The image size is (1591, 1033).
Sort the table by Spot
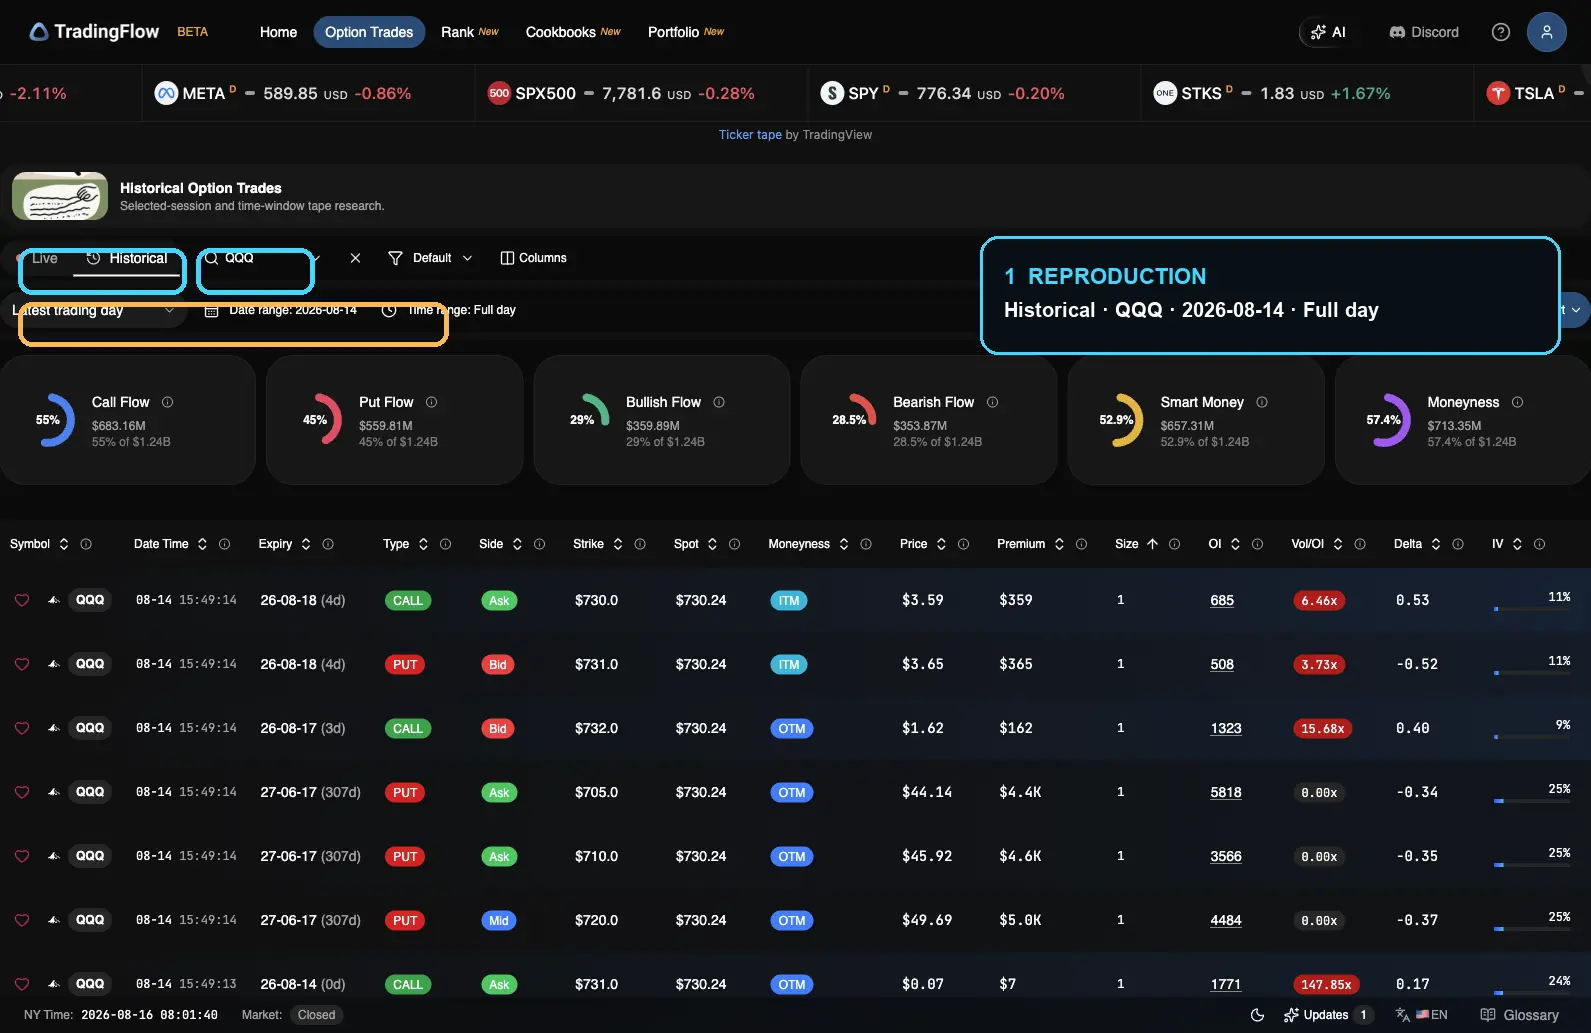click(x=712, y=544)
